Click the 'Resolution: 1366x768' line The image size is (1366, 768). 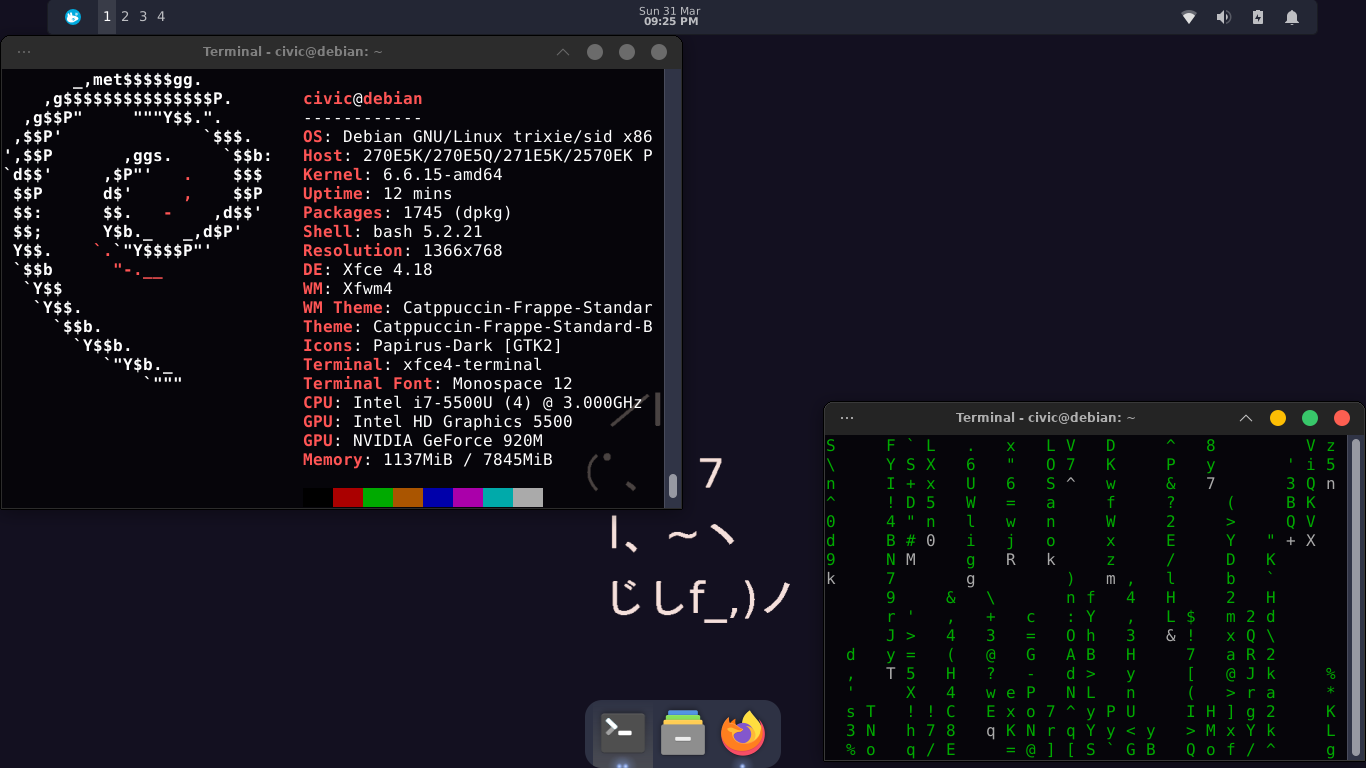(403, 251)
